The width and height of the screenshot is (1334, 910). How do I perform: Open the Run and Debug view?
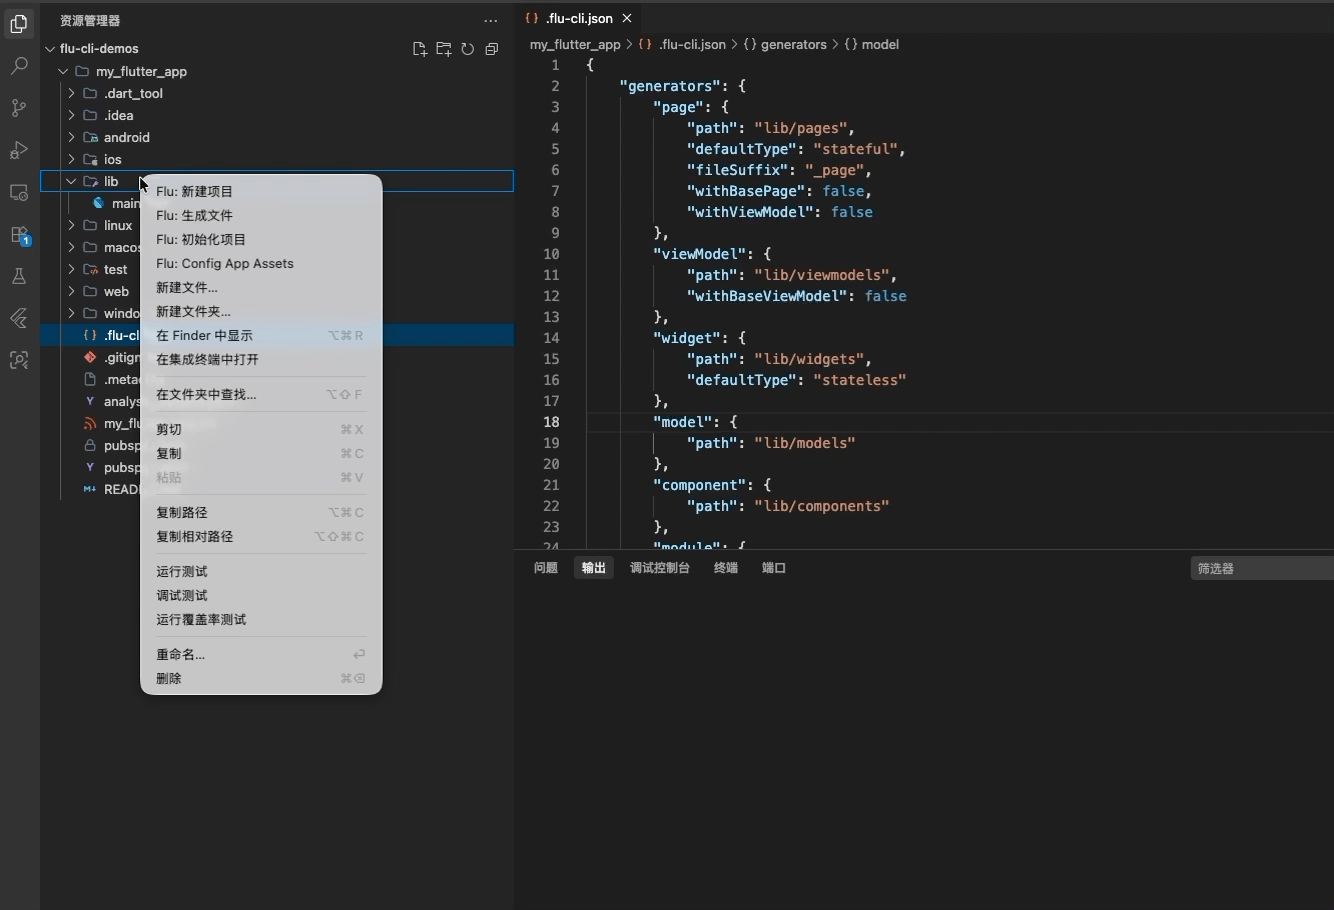(x=19, y=150)
